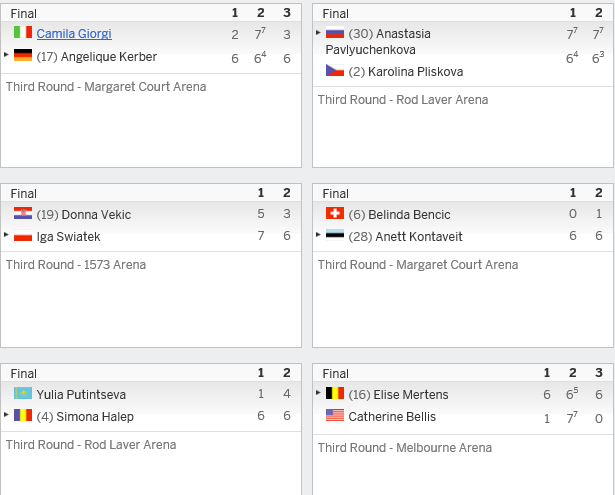Click winner arrow beside Angelique Kerber's row
Screen dimensions: 615x495
6,55
